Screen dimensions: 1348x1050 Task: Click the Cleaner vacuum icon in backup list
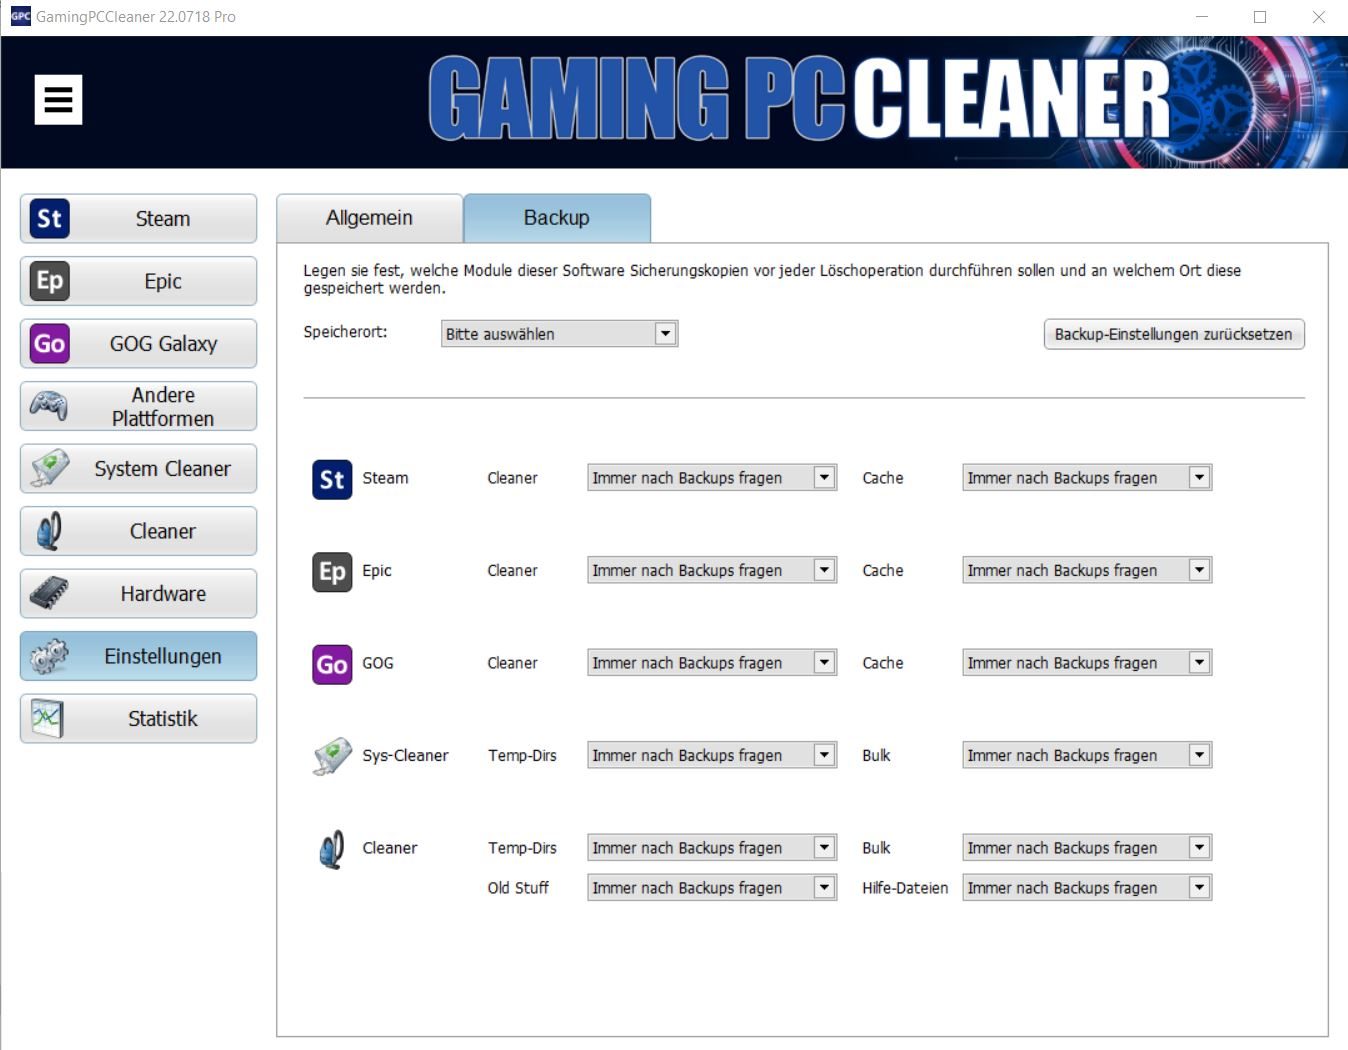332,849
